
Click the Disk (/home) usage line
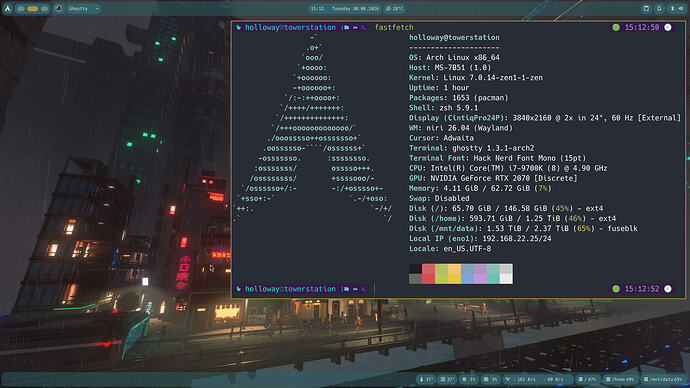click(512, 219)
